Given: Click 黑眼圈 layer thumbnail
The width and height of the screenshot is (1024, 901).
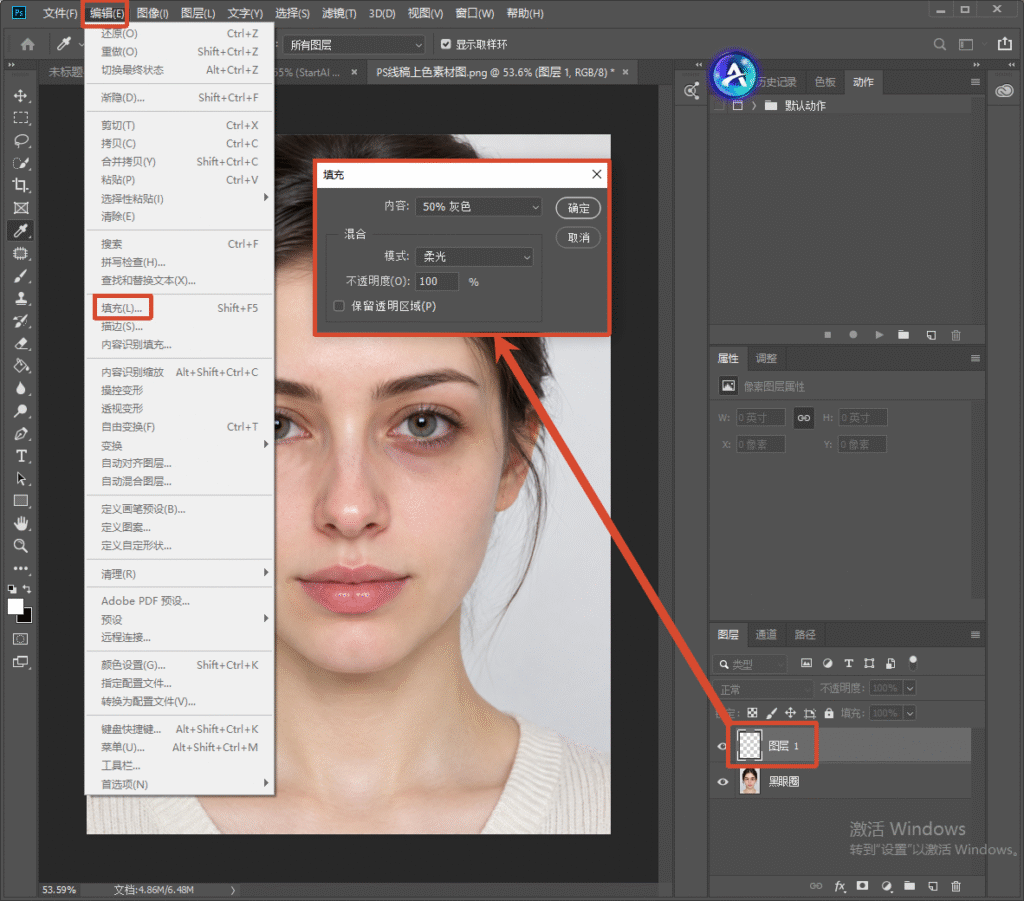Looking at the screenshot, I should coord(749,781).
